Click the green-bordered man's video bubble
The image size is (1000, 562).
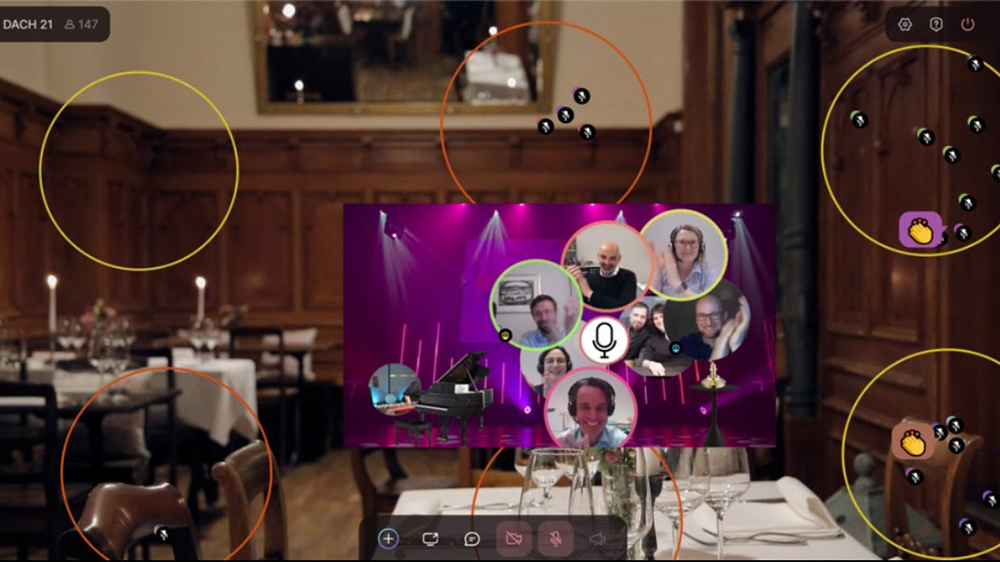pyautogui.click(x=535, y=305)
